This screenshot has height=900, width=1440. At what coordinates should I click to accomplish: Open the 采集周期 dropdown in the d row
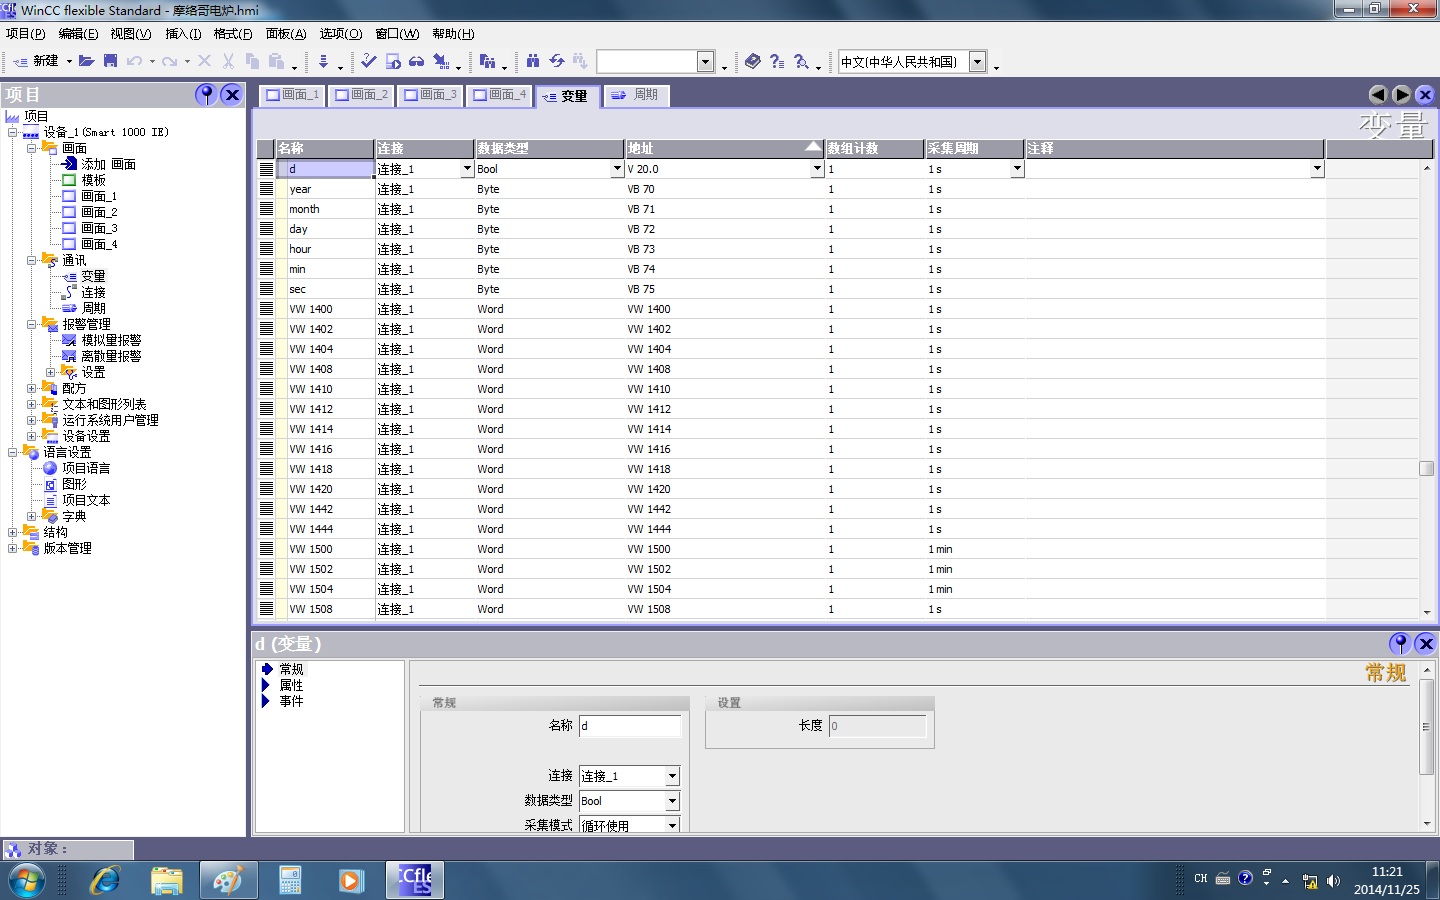tap(1017, 169)
